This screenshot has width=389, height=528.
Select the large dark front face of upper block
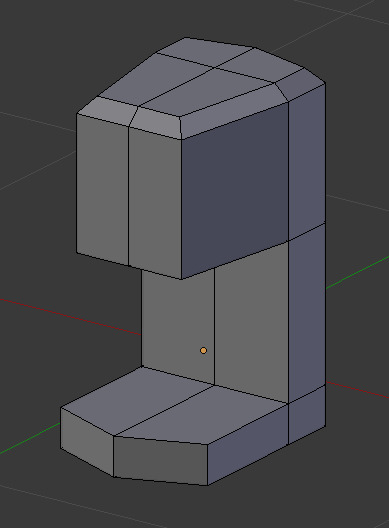[x=235, y=191]
